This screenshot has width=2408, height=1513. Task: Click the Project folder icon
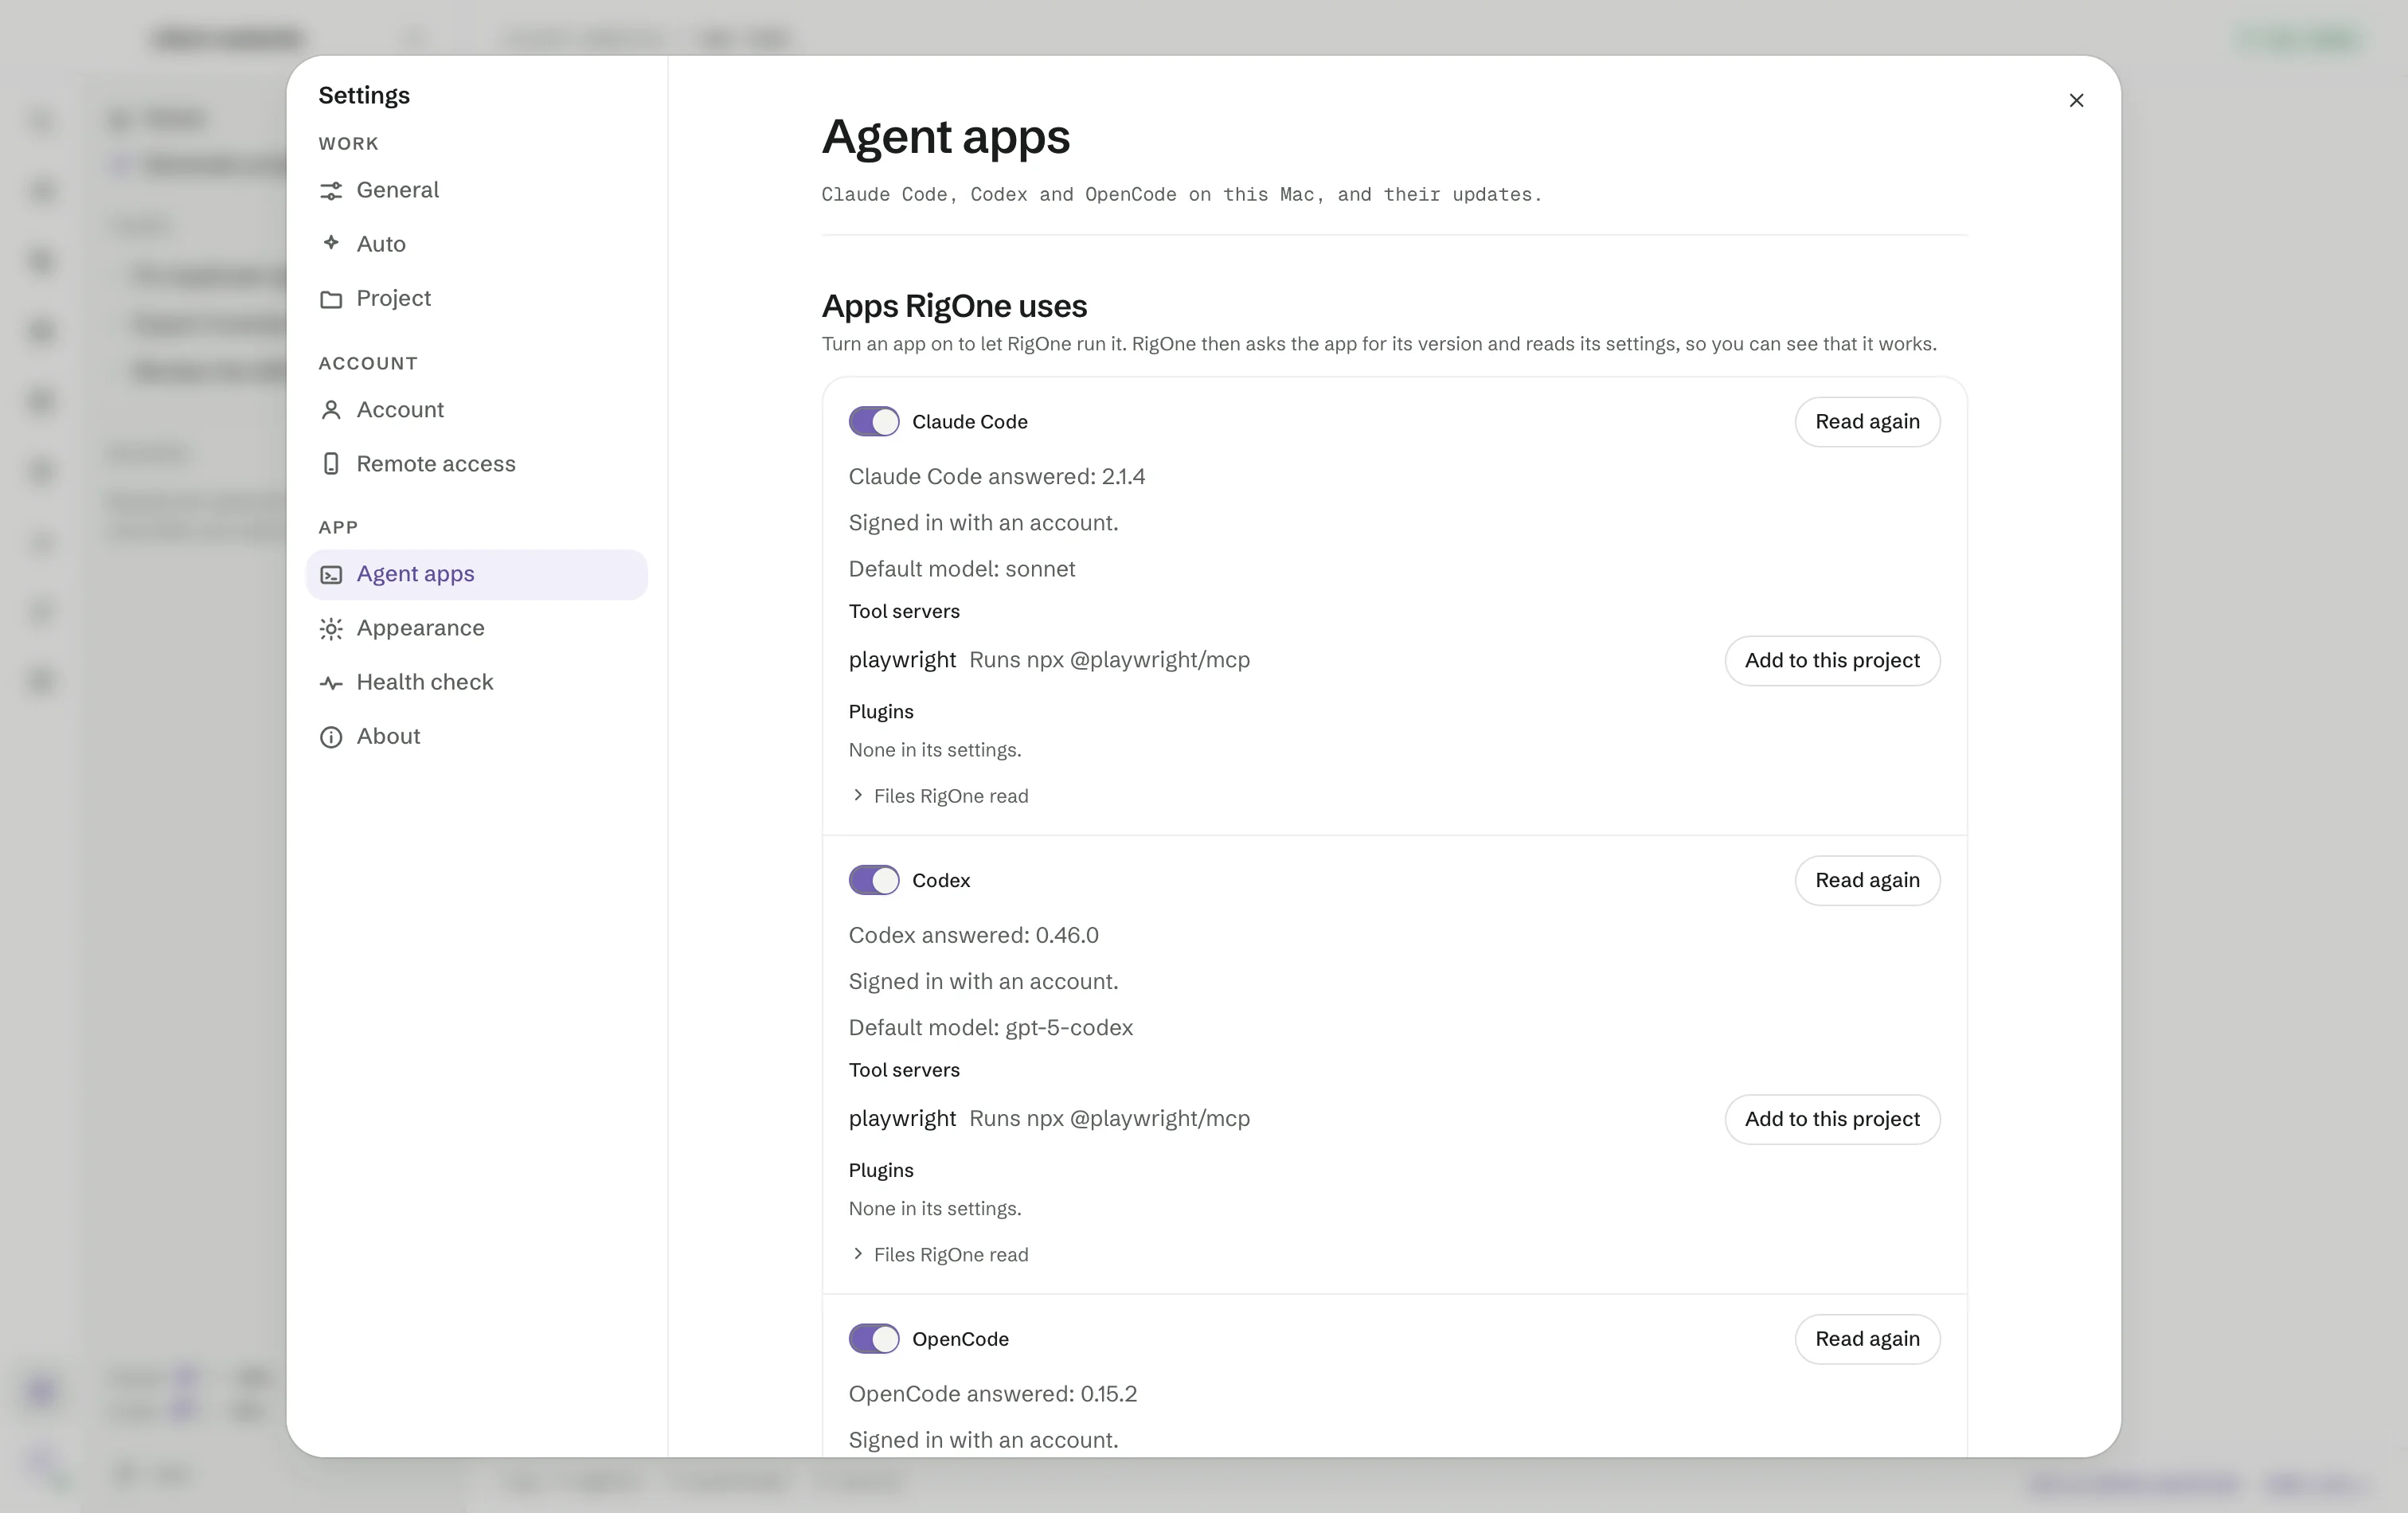click(x=331, y=299)
